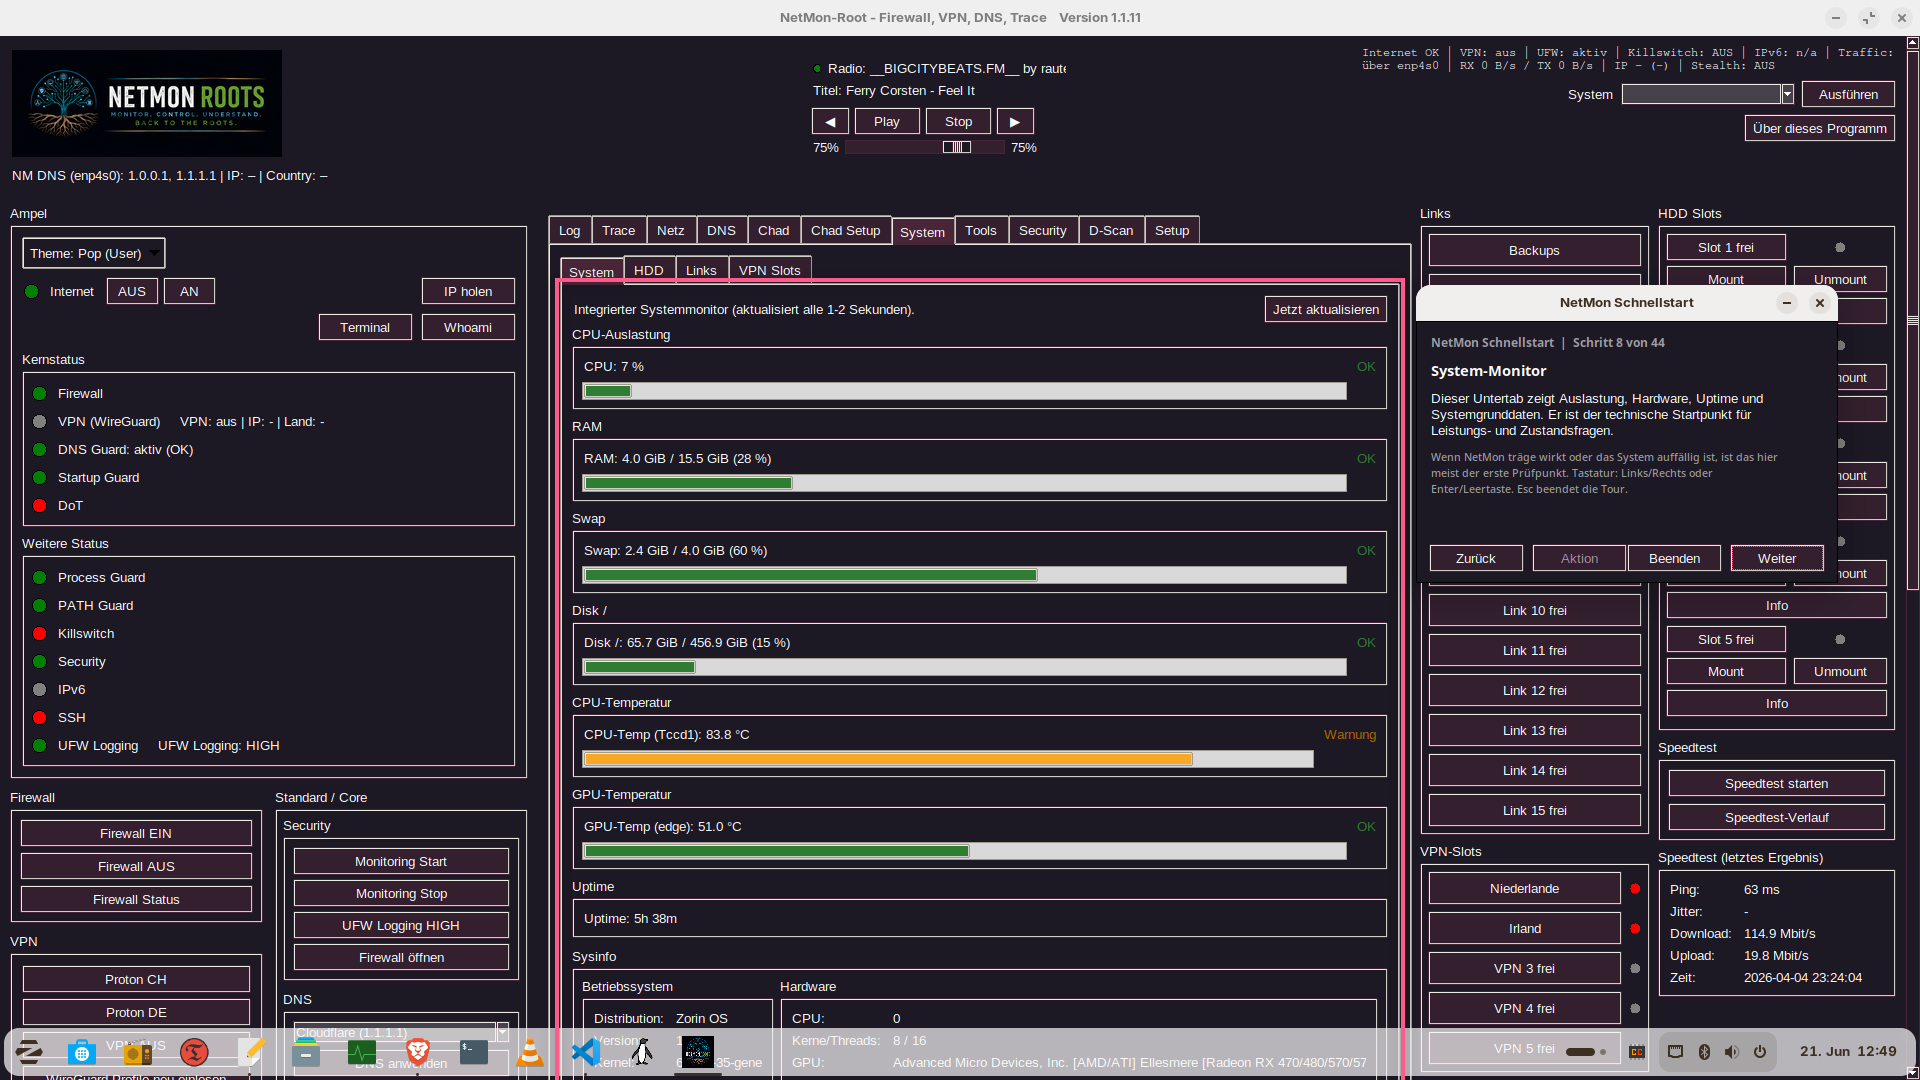Launch the Software store from the taskbar
This screenshot has width=1920, height=1080.
pyautogui.click(x=82, y=1051)
